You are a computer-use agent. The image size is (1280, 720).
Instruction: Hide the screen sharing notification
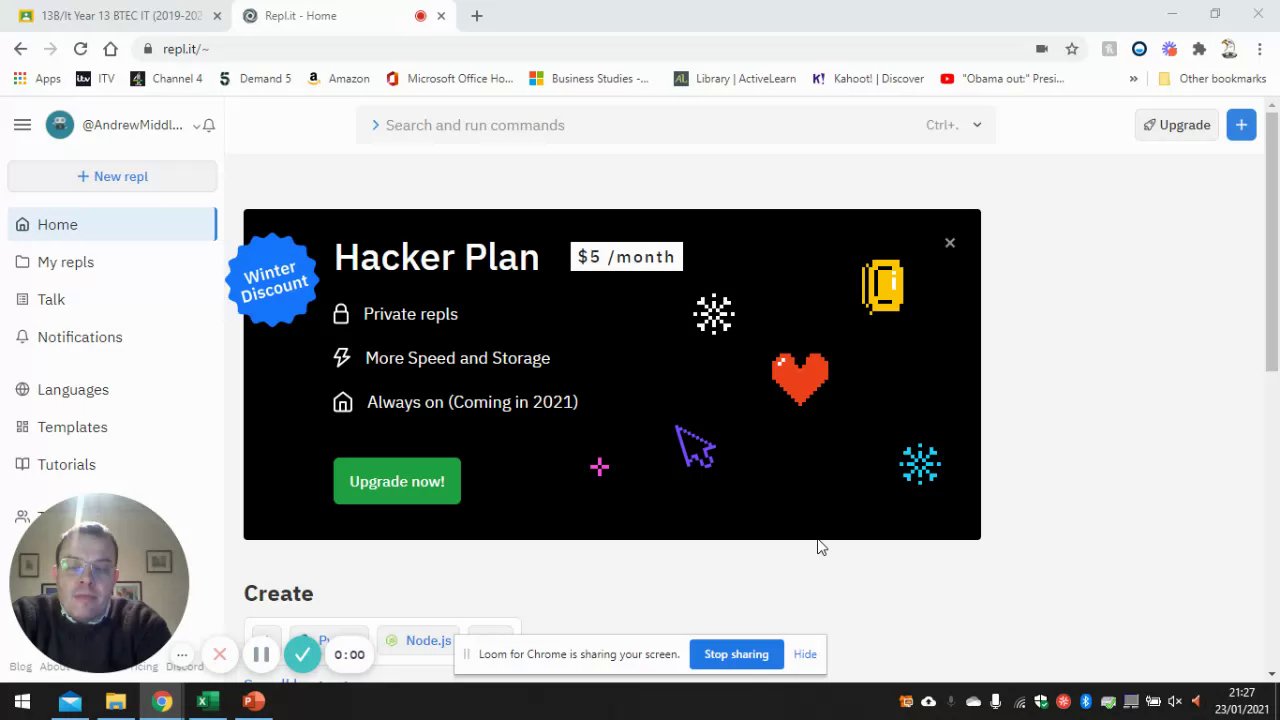[805, 654]
